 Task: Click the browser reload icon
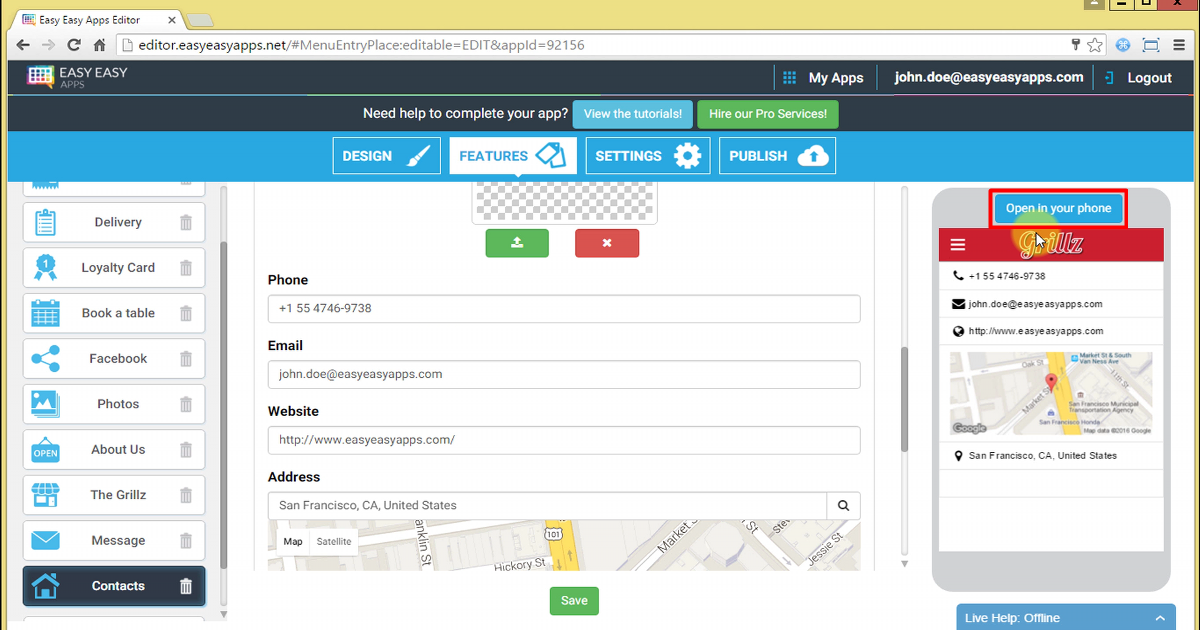click(73, 45)
